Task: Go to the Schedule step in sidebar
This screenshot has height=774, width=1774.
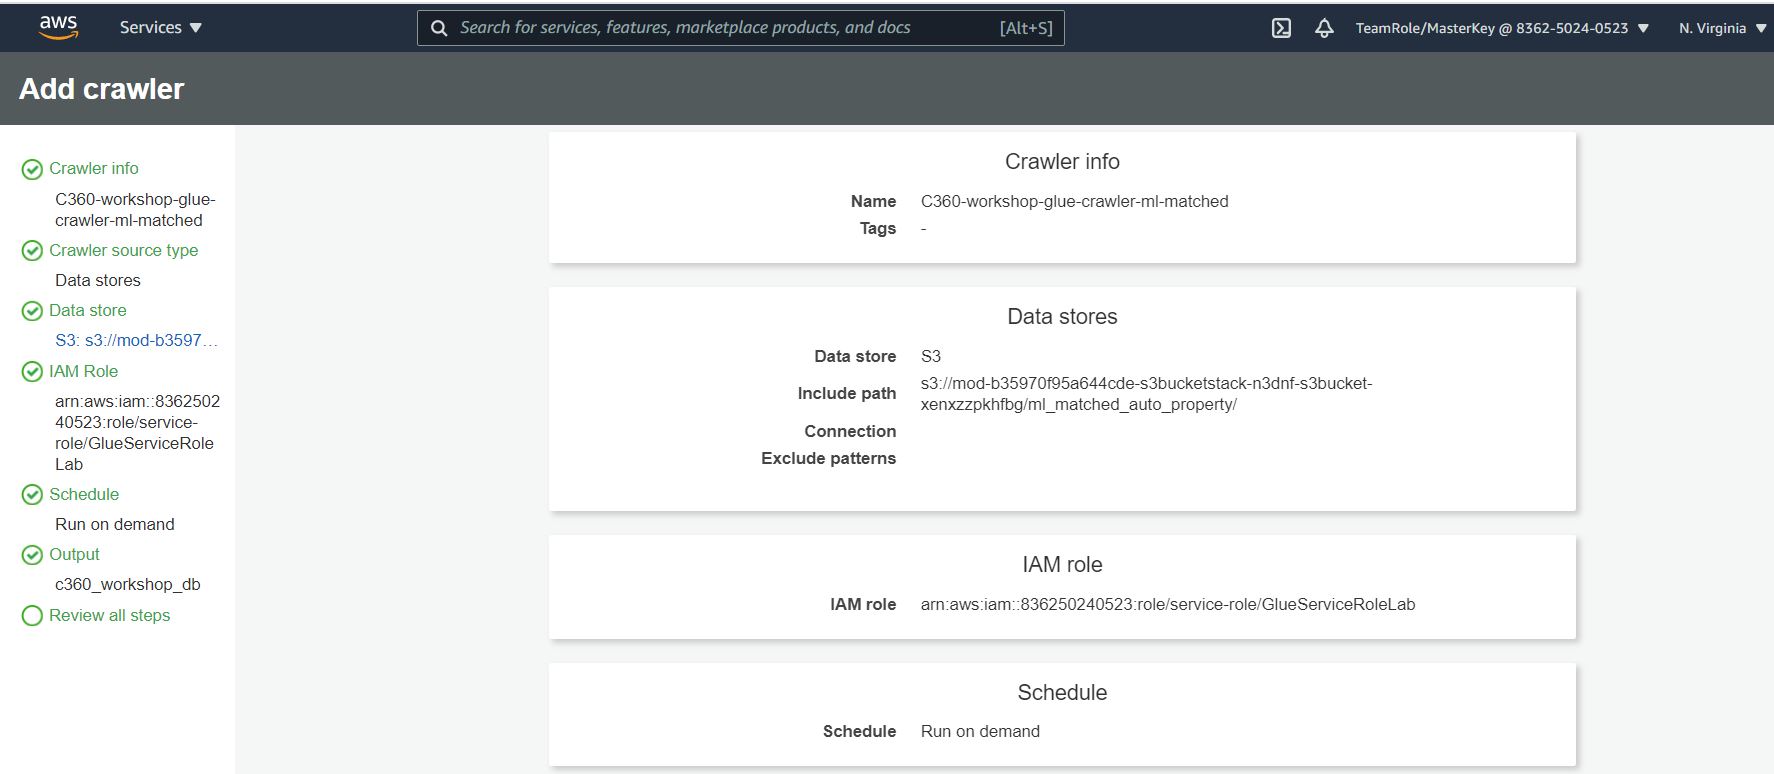Action: [x=84, y=494]
